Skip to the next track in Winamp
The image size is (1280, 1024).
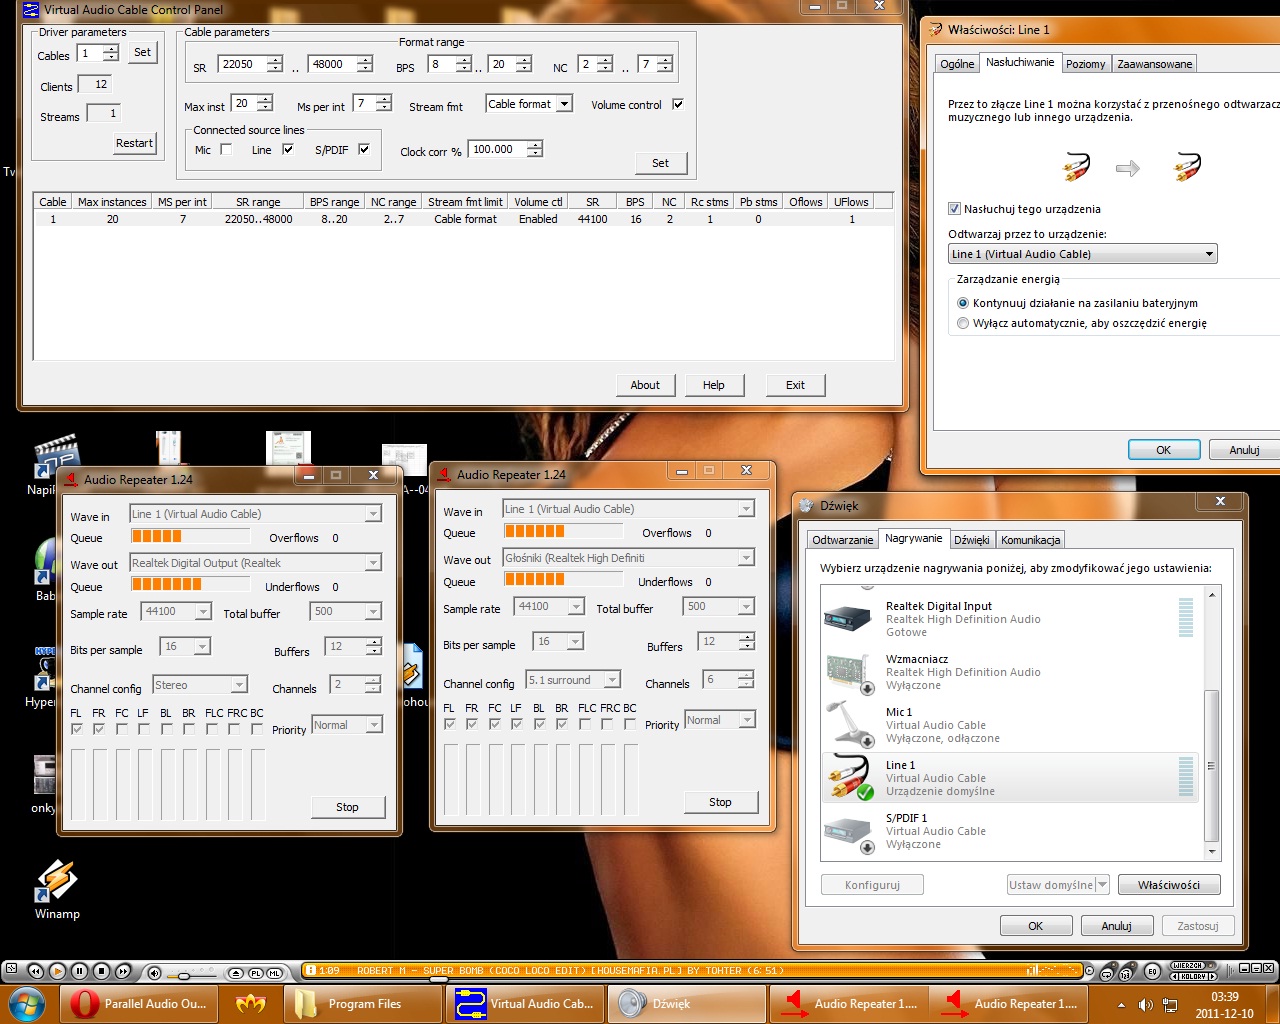(x=123, y=971)
